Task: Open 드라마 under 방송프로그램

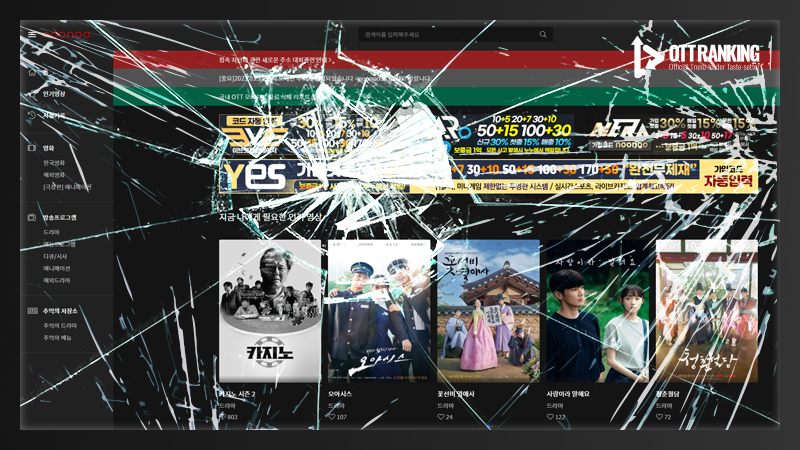Action: (x=52, y=232)
